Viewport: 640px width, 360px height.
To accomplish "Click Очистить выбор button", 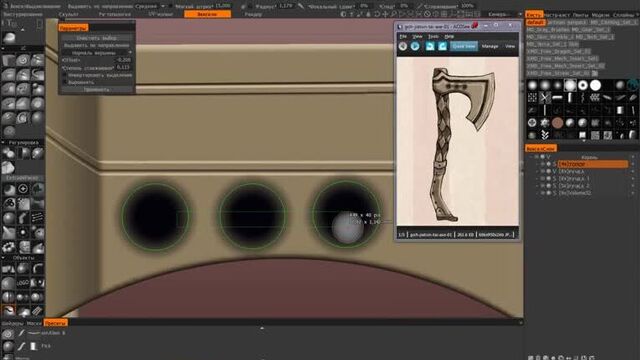I will point(96,38).
